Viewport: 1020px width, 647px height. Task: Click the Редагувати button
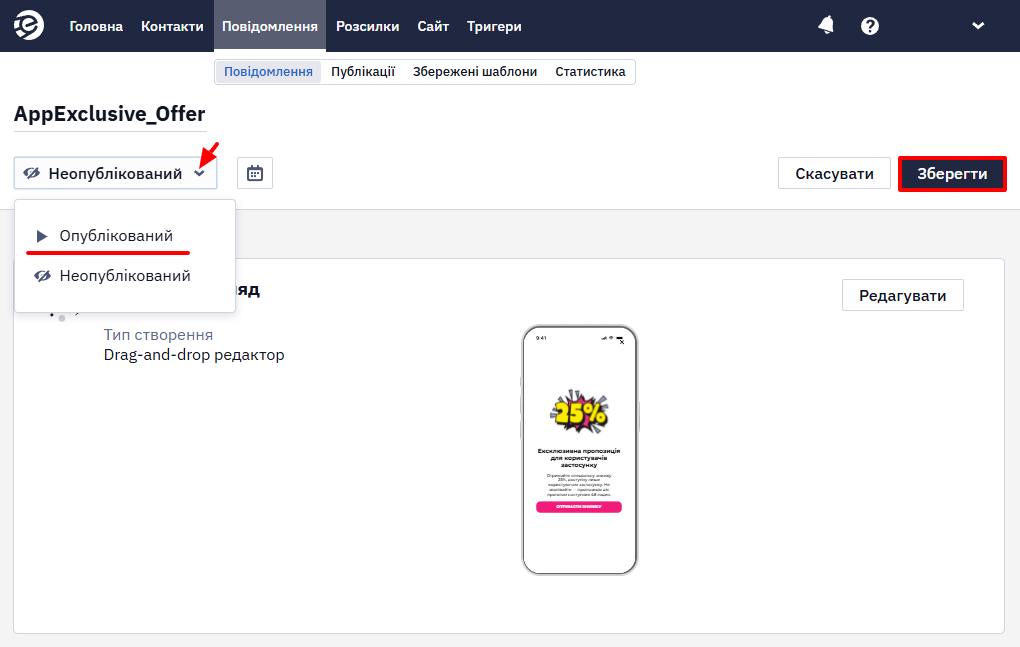pos(903,295)
